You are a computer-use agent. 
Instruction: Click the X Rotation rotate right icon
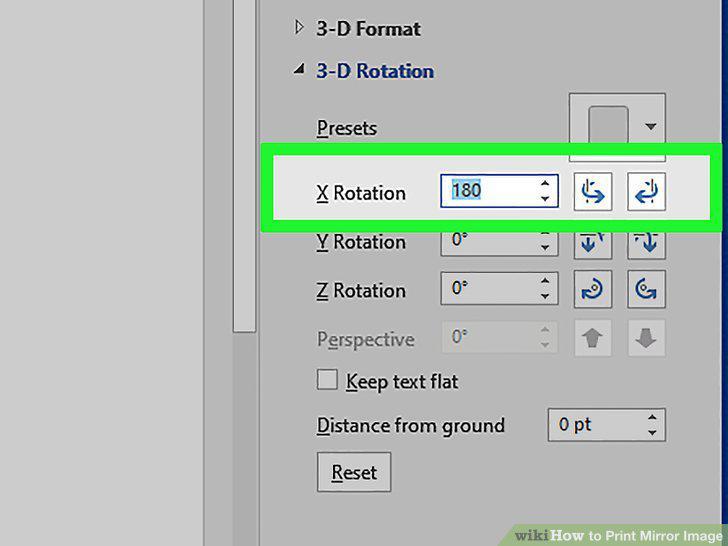pos(646,192)
